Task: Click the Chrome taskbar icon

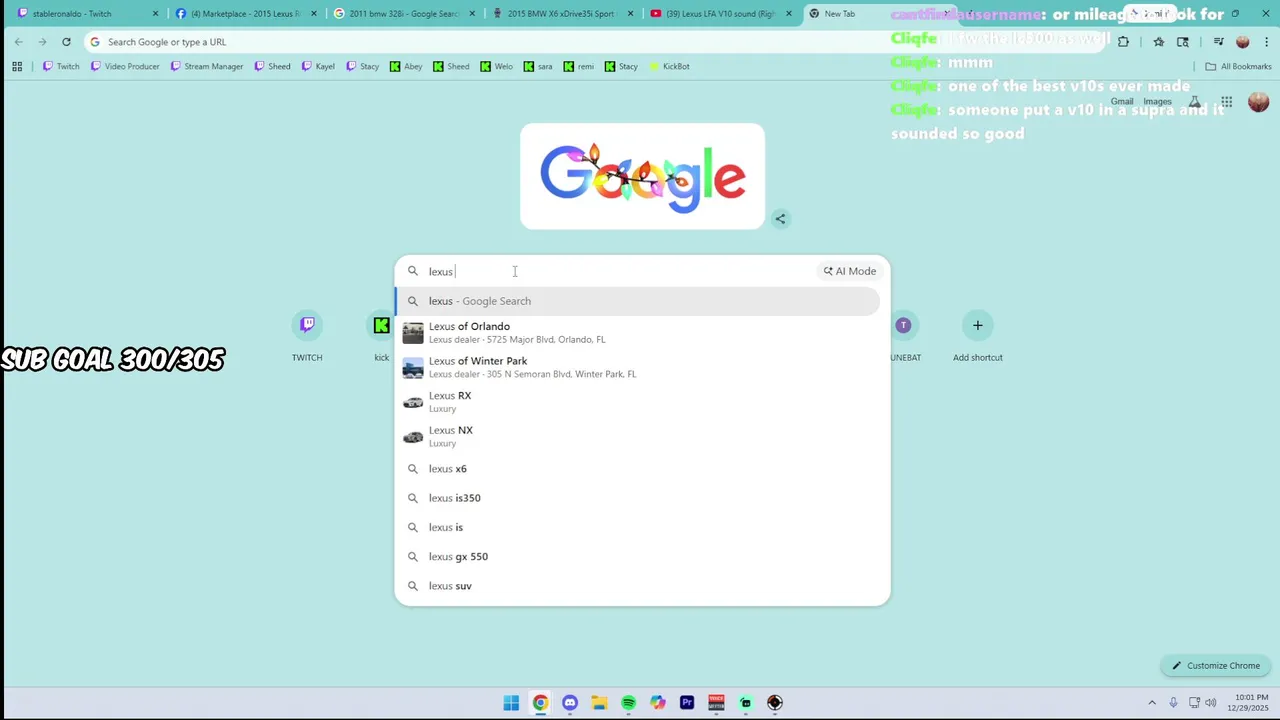Action: pyautogui.click(x=540, y=703)
